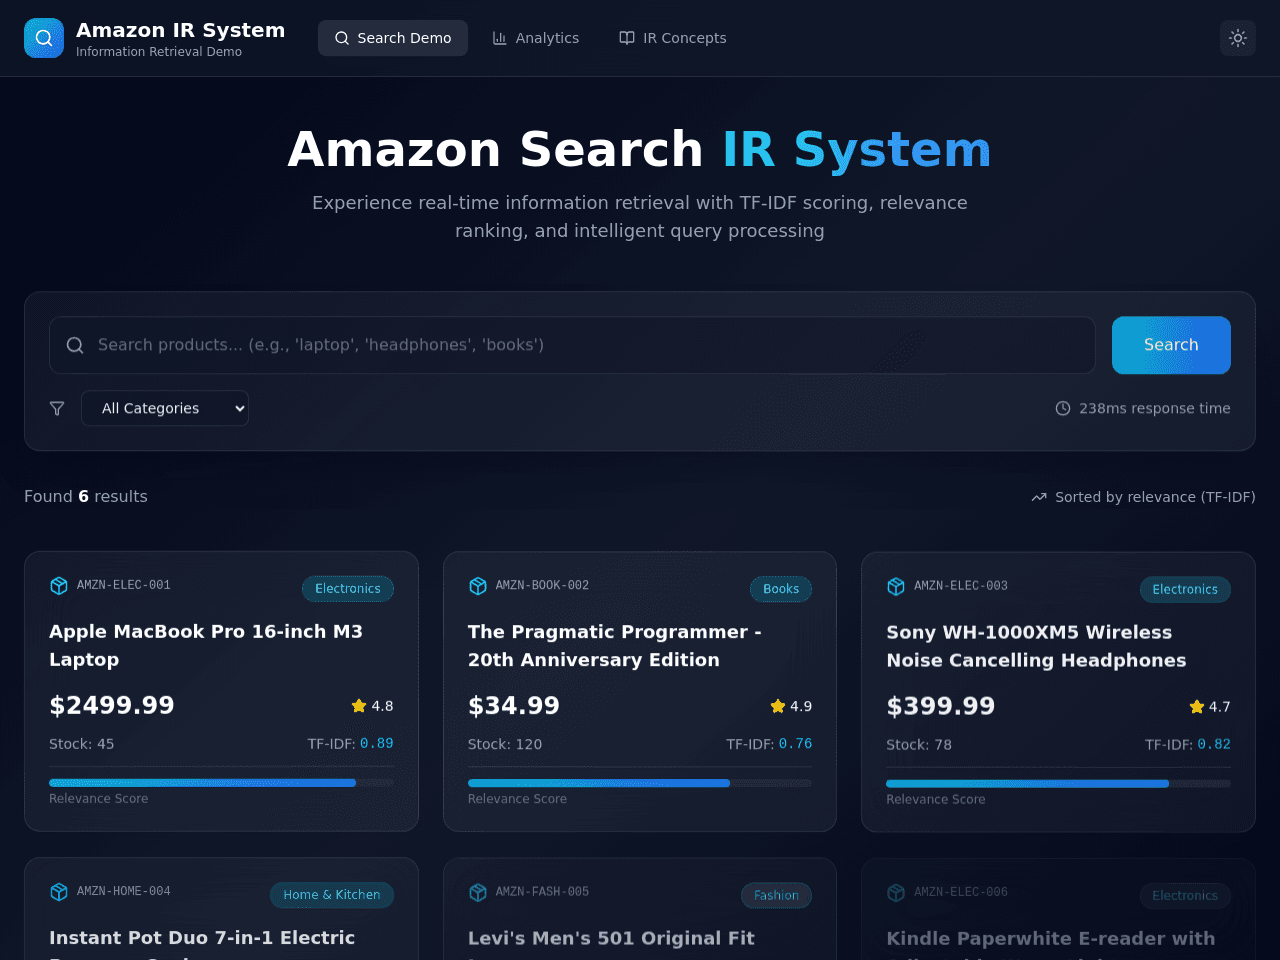Click the $34.99 price
This screenshot has width=1280, height=960.
pyautogui.click(x=514, y=706)
